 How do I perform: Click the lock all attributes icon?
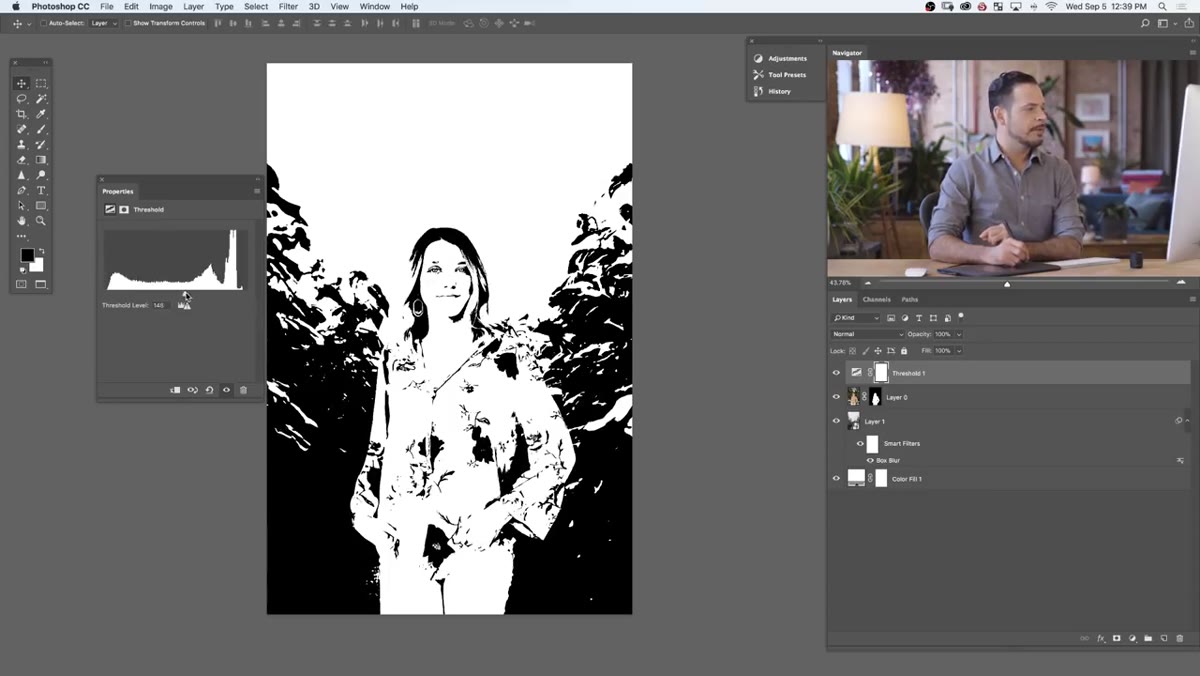click(x=904, y=351)
